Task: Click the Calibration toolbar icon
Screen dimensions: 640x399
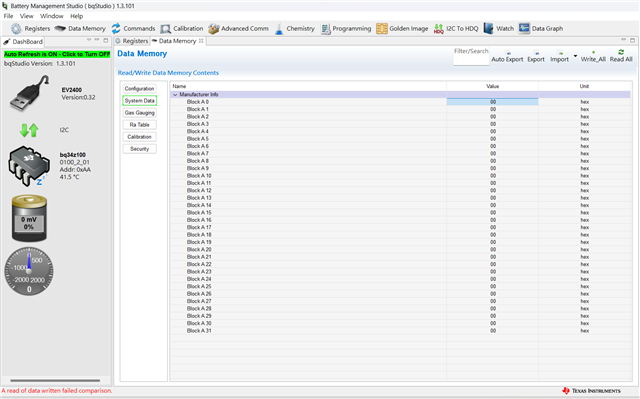Action: (x=165, y=29)
